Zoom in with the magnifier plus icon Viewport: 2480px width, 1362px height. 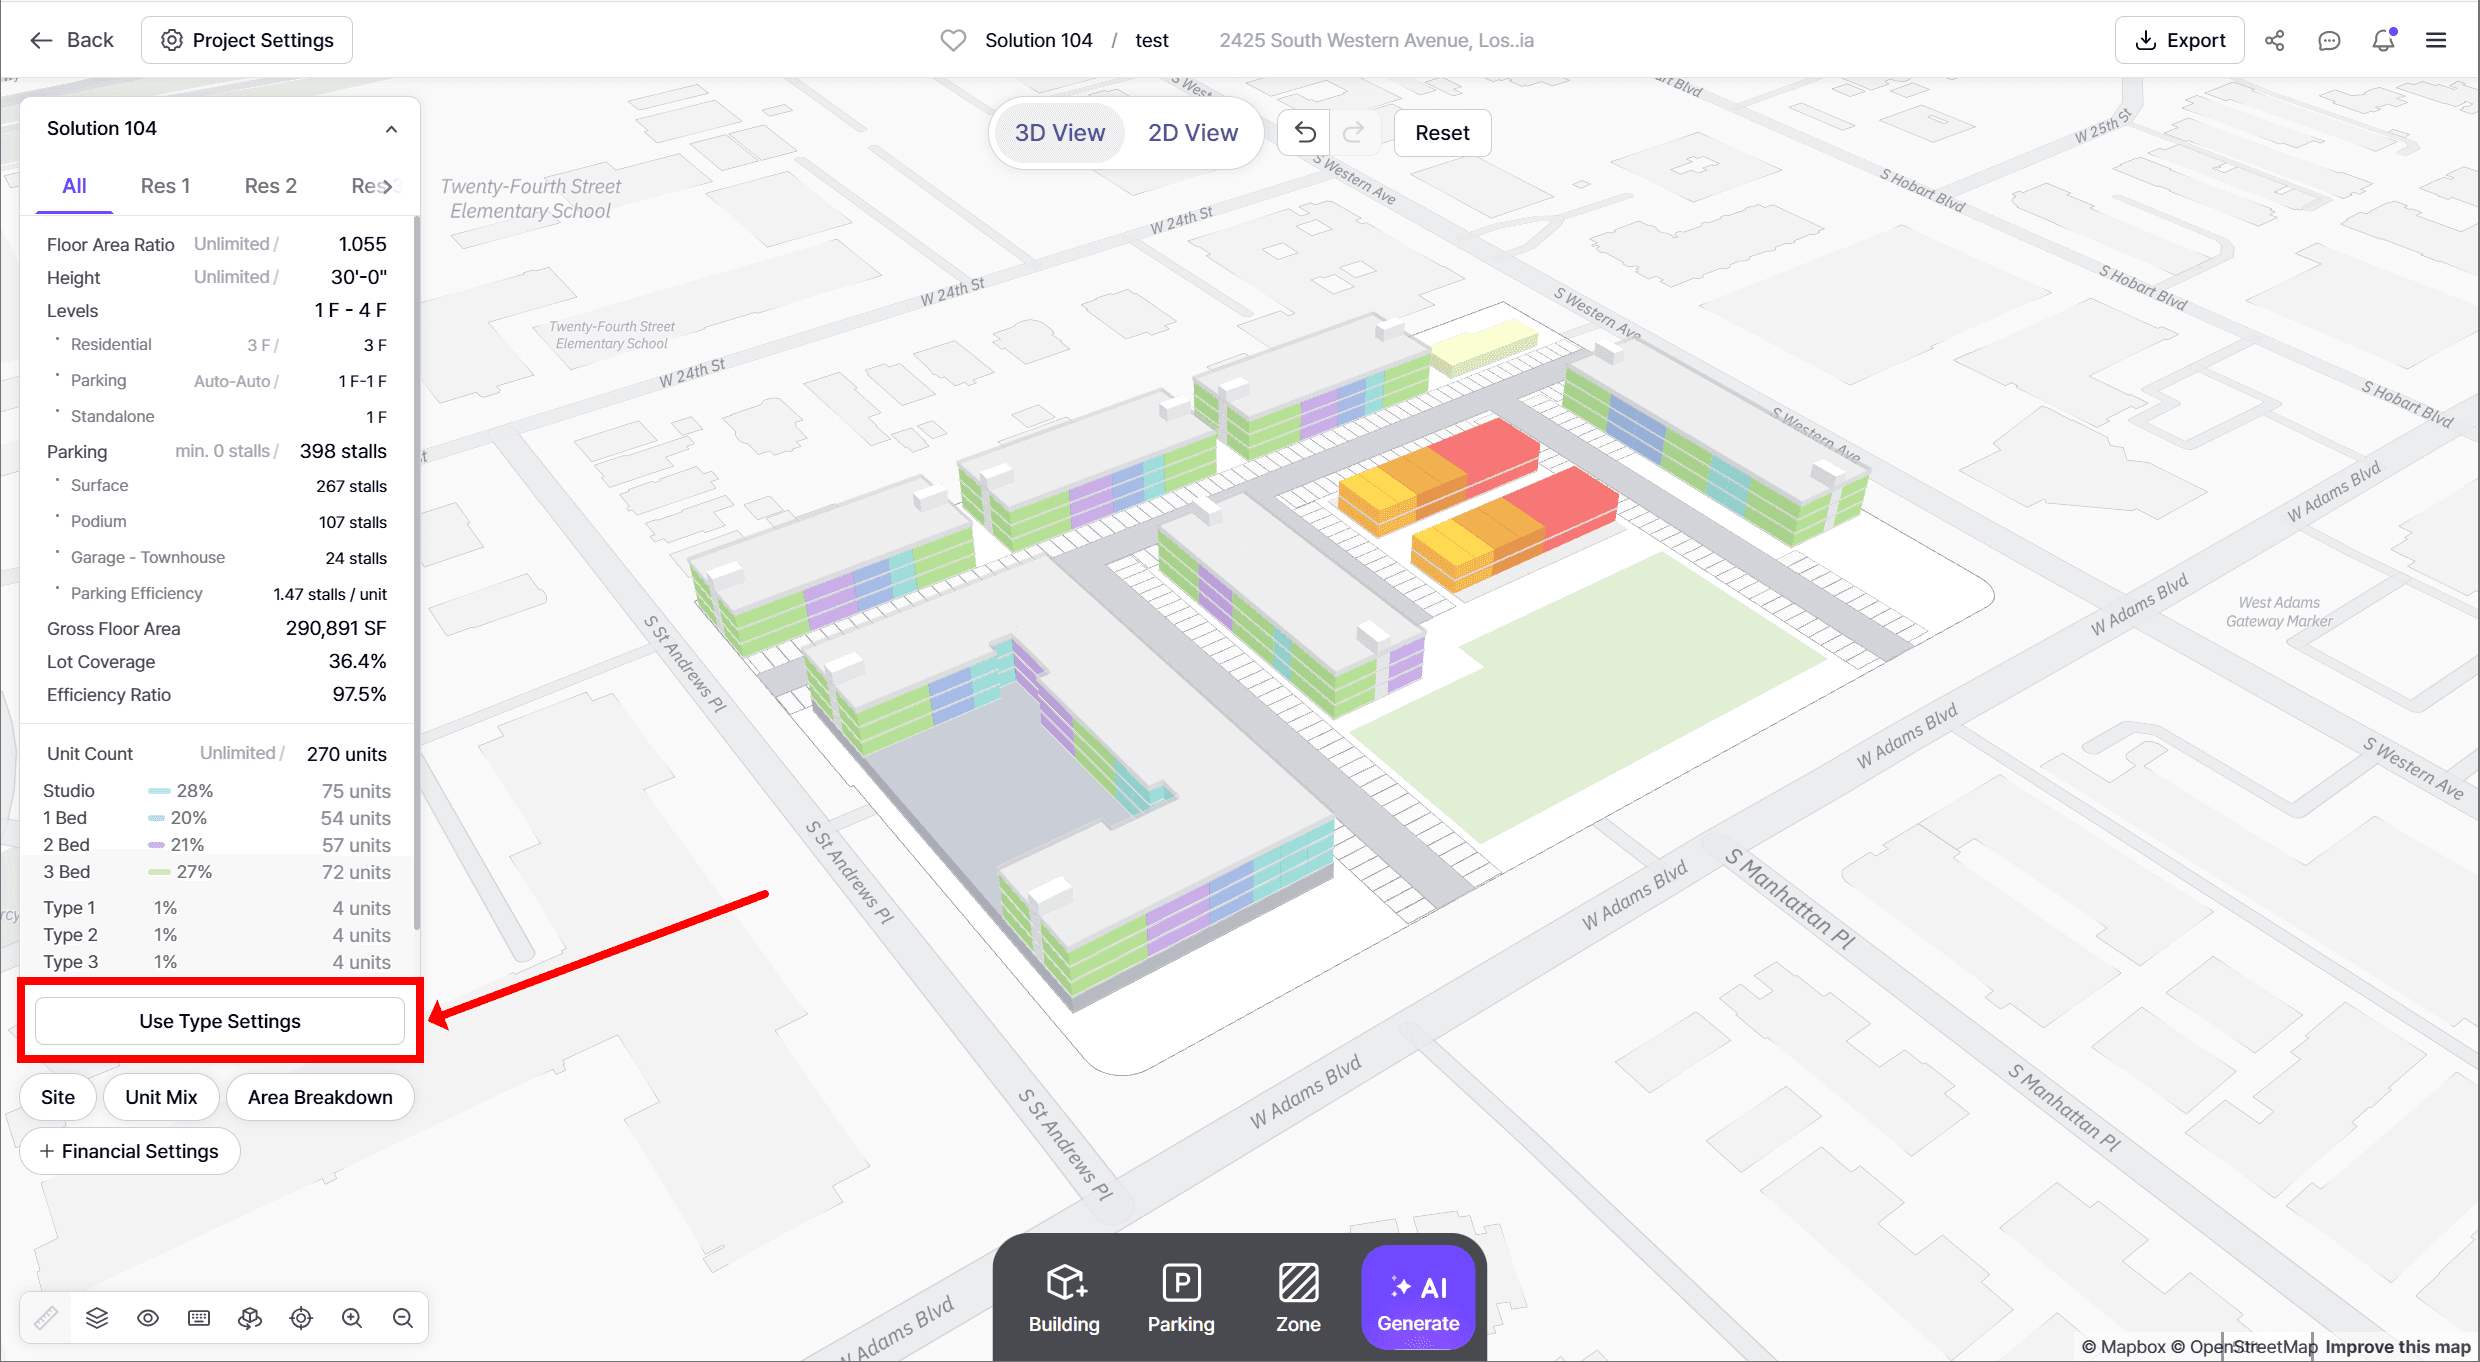[352, 1318]
